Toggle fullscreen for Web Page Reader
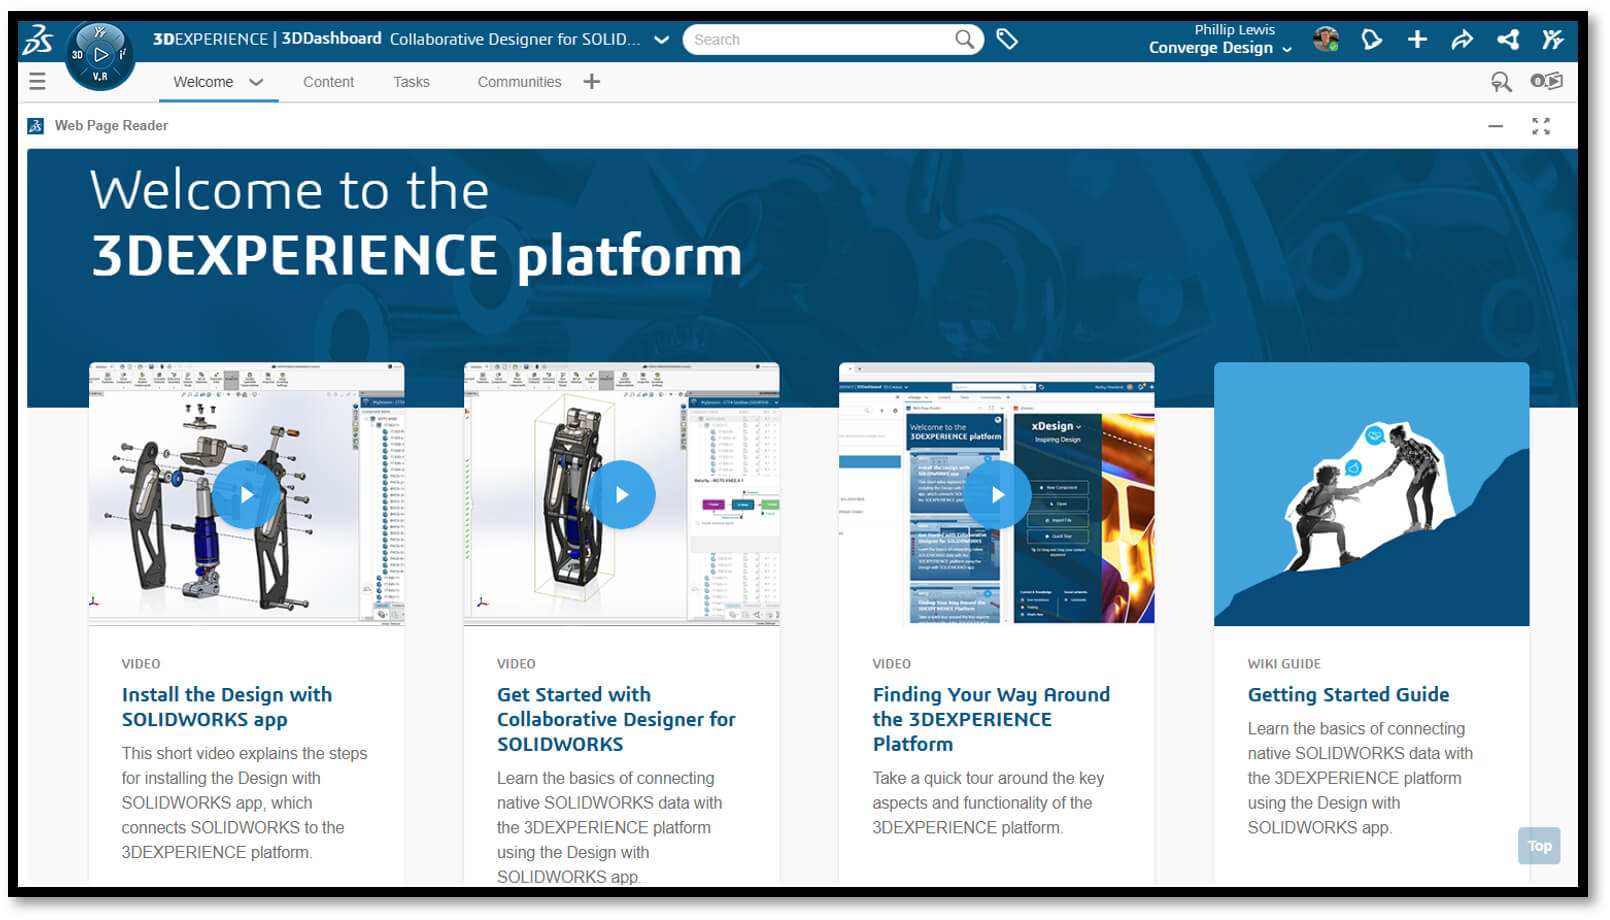This screenshot has height=920, width=1610. pyautogui.click(x=1541, y=126)
